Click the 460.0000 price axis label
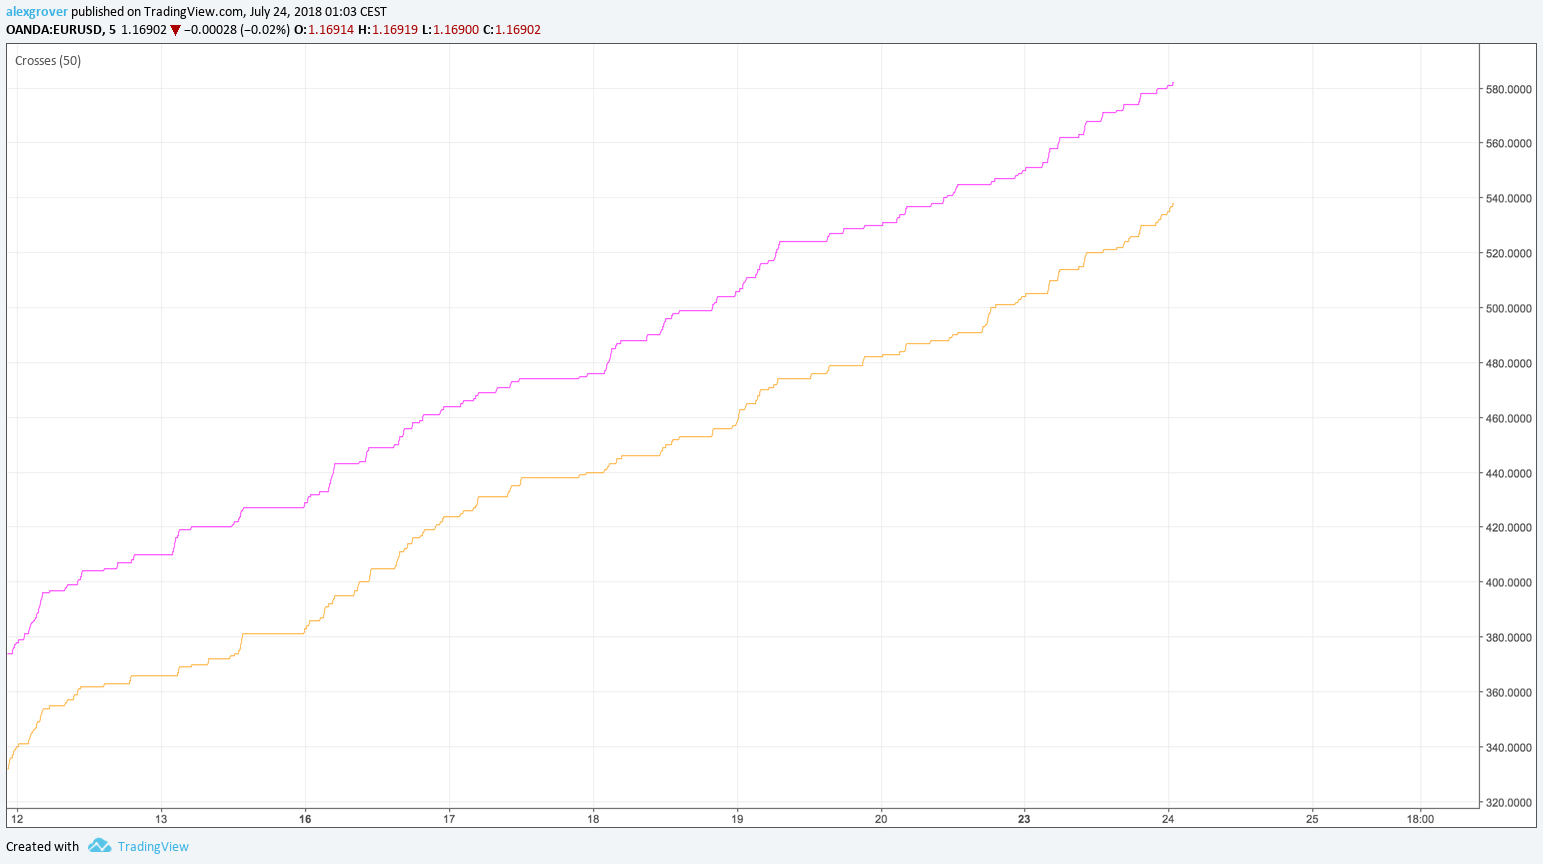This screenshot has height=864, width=1543. 1509,419
